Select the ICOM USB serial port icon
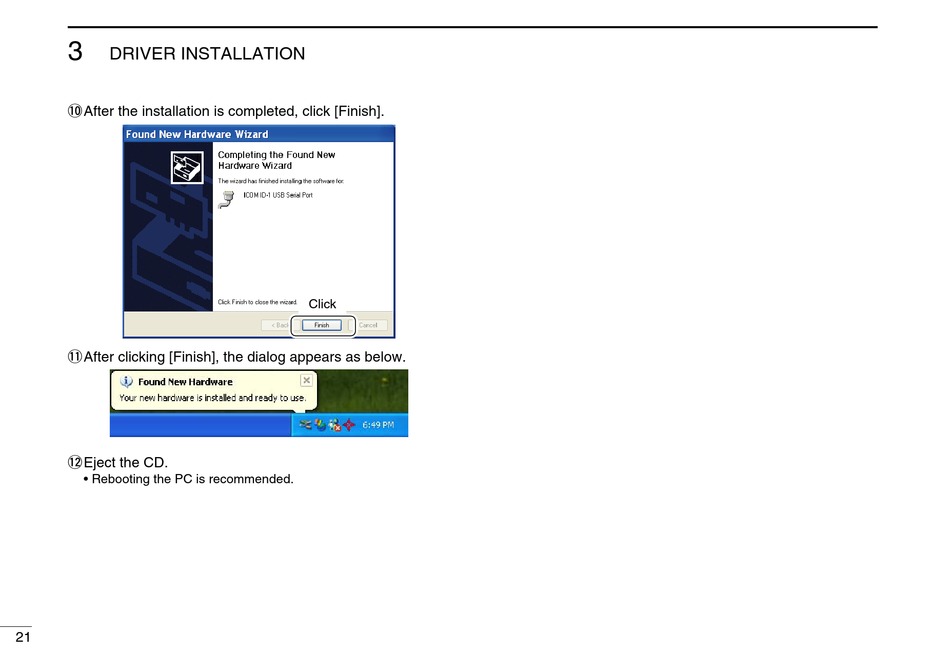 pos(226,198)
